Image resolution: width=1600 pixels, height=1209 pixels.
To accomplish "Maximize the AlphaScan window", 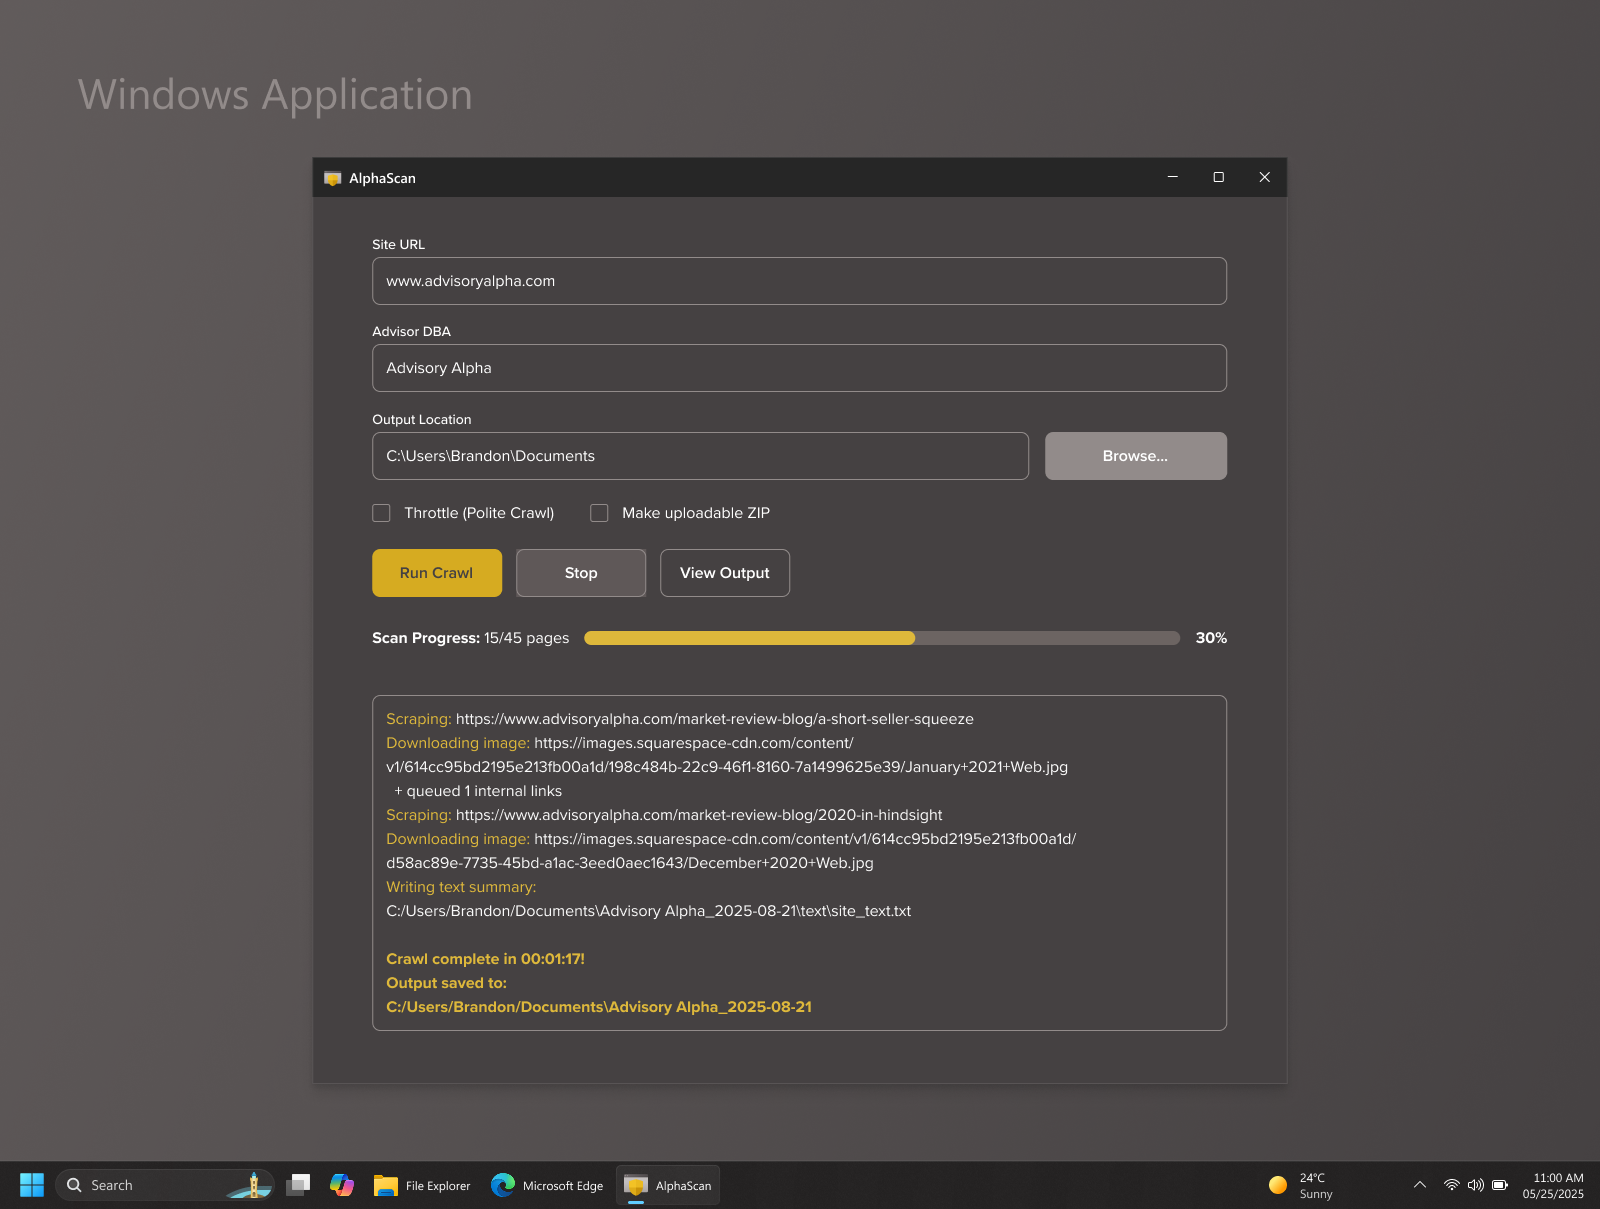I will (1218, 177).
